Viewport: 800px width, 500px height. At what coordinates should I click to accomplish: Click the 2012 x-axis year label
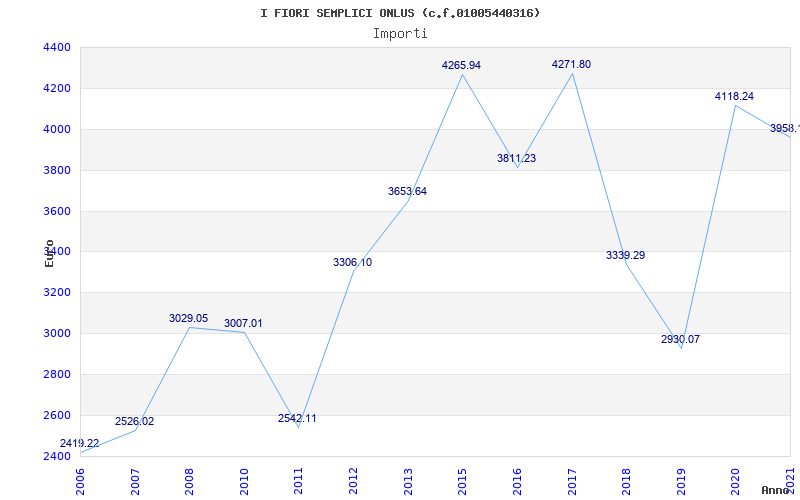pos(354,481)
